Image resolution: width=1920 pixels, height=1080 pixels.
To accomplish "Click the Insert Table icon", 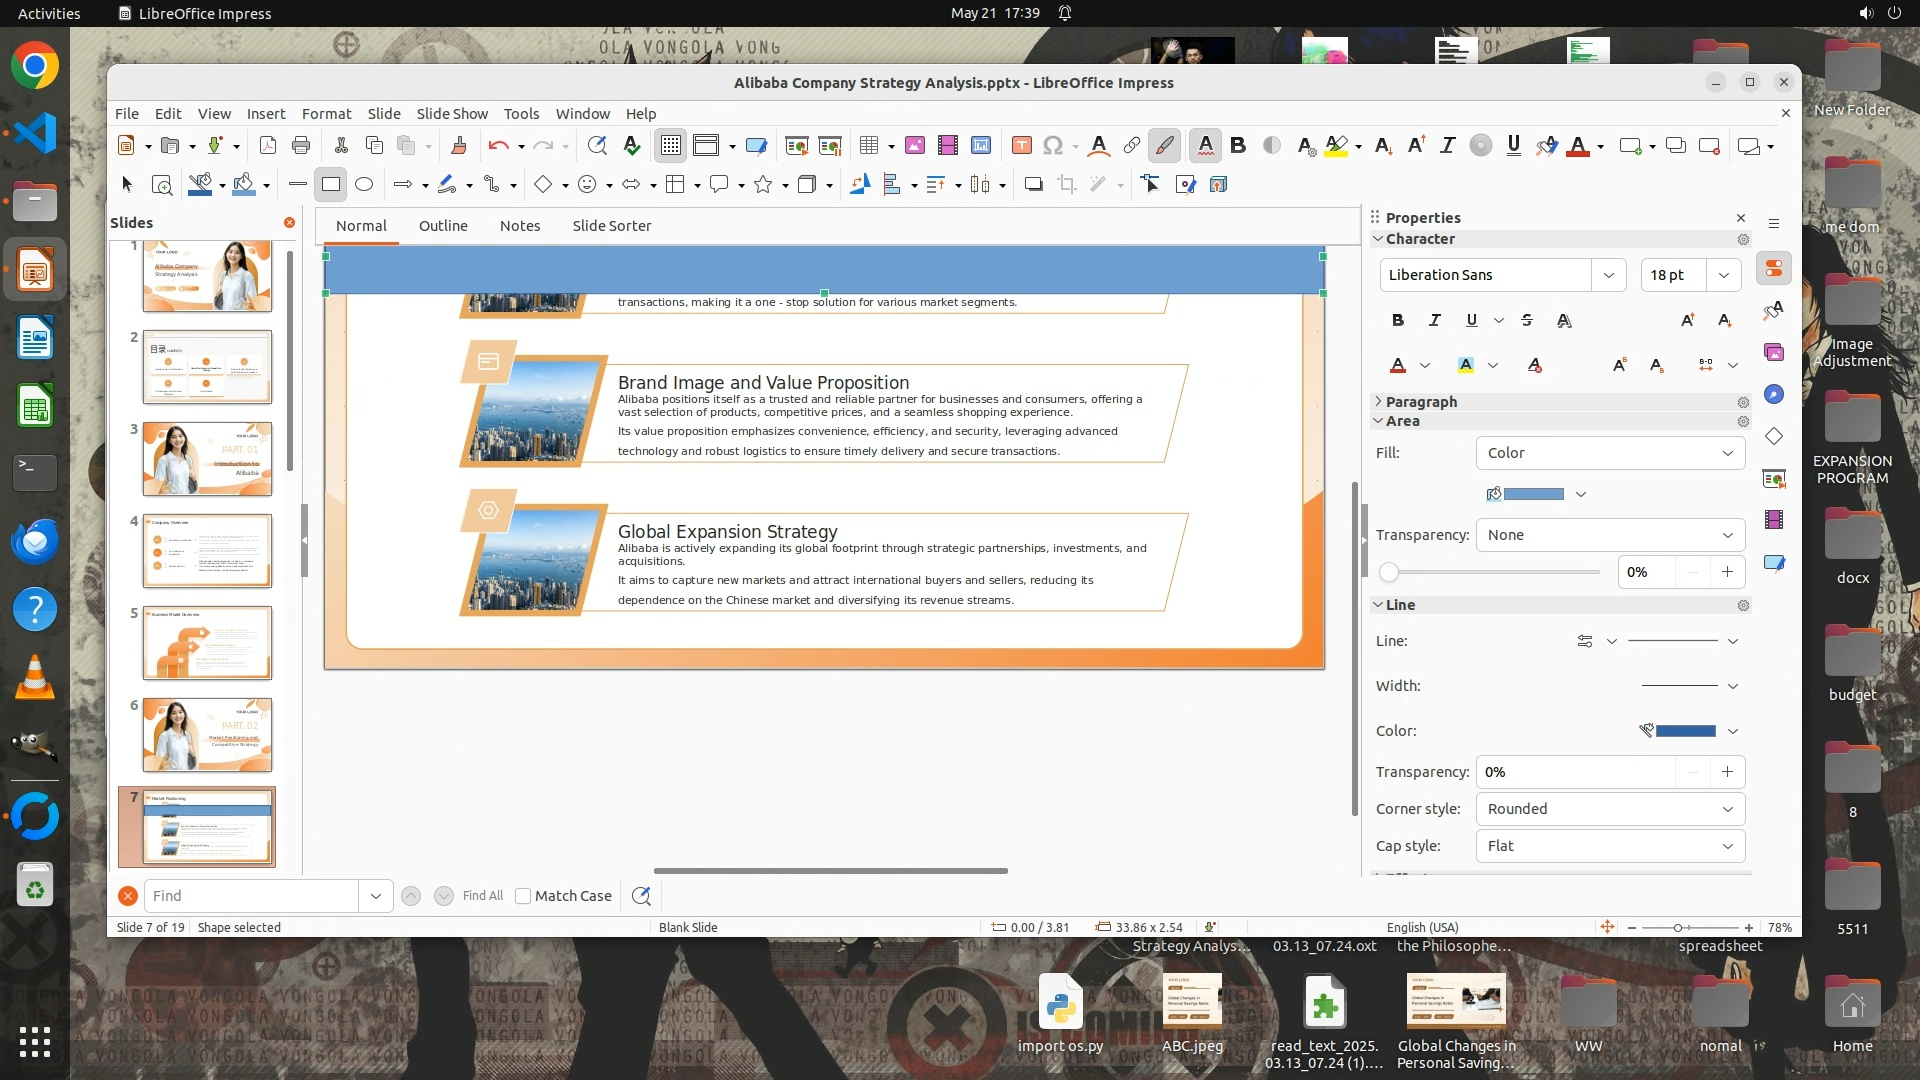I will [869, 146].
